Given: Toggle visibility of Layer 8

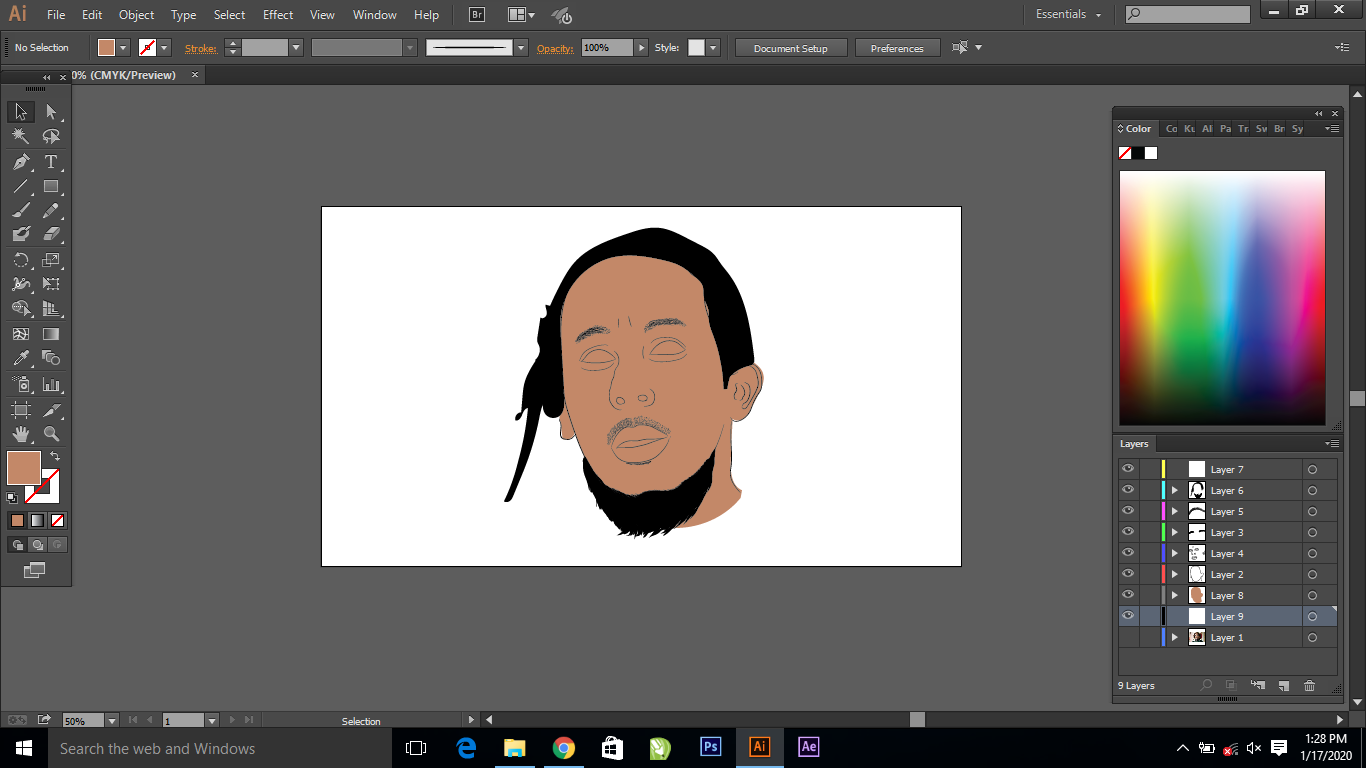Looking at the screenshot, I should point(1128,595).
